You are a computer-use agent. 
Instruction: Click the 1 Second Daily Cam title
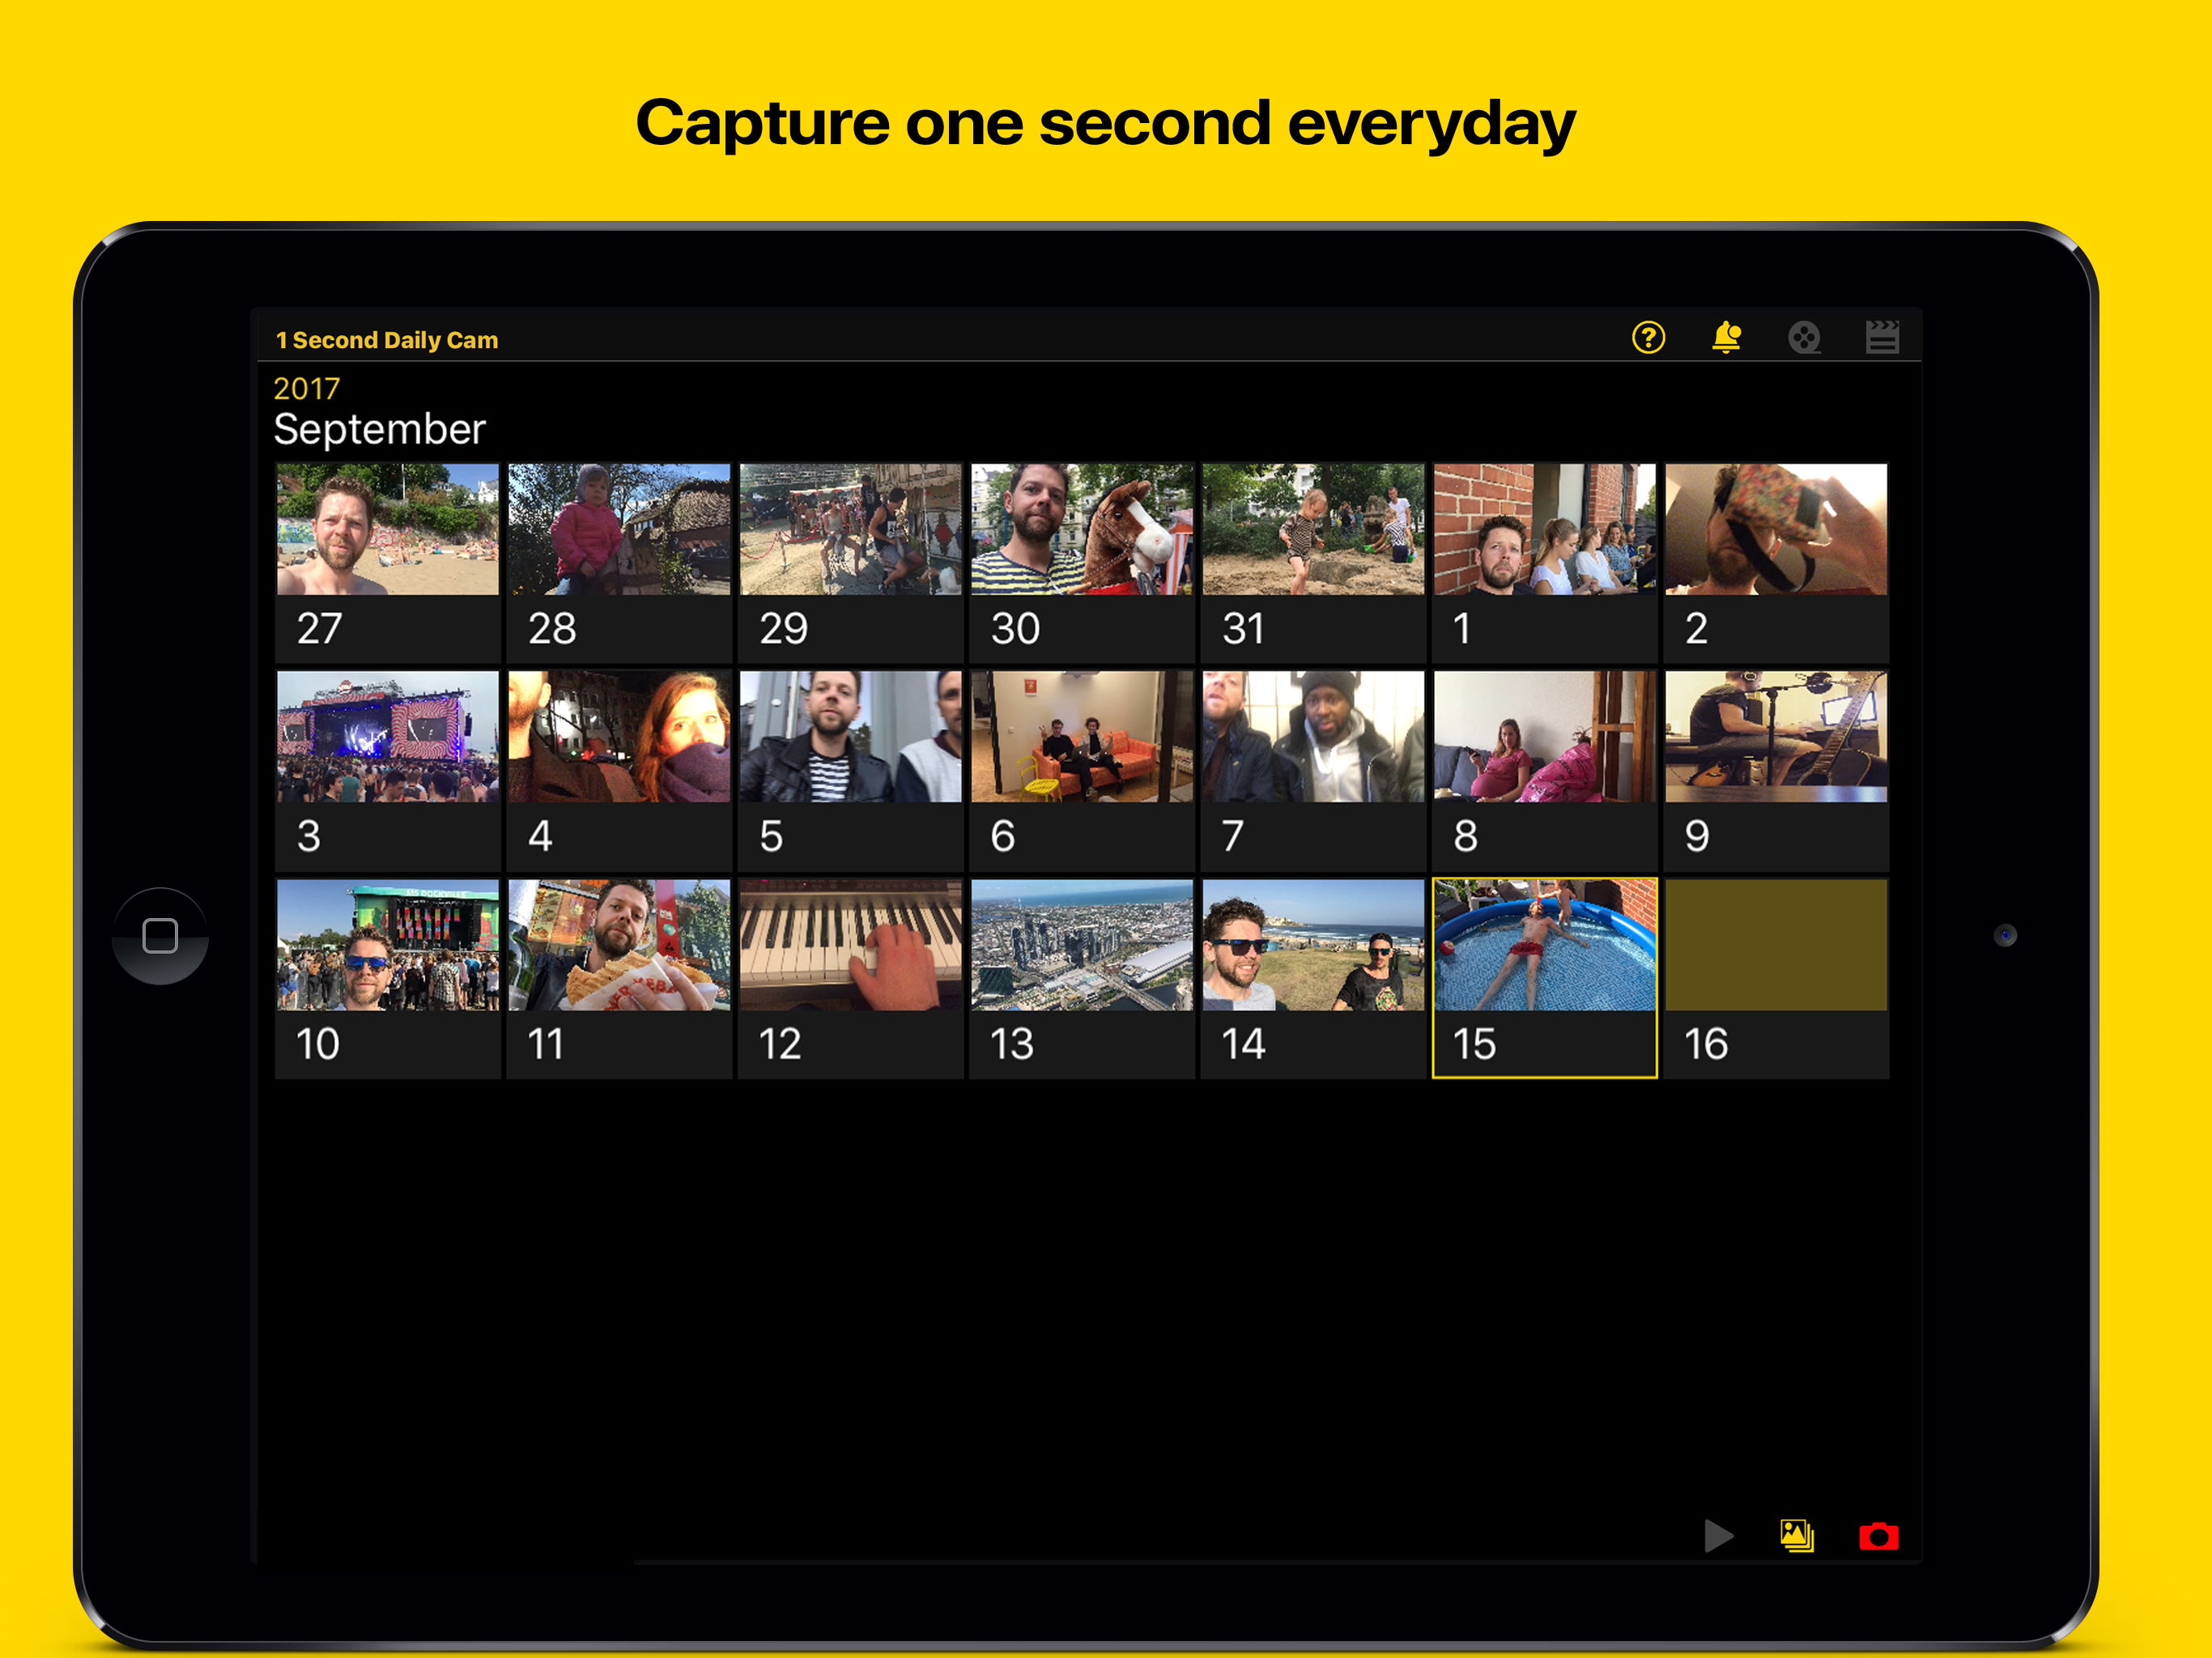(387, 340)
